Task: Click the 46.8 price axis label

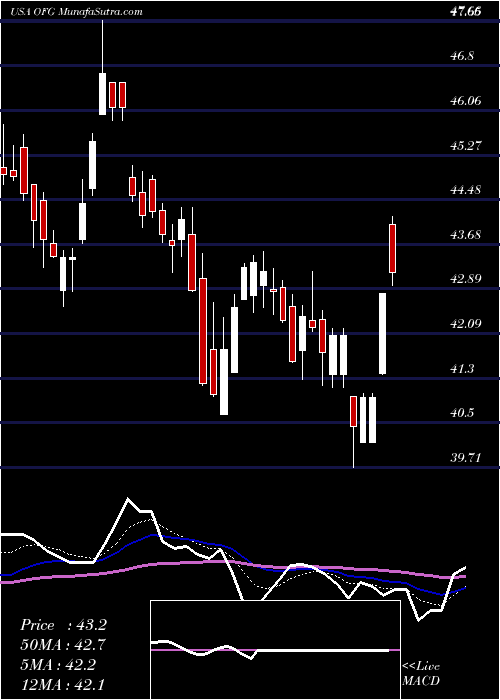Action: [462, 56]
